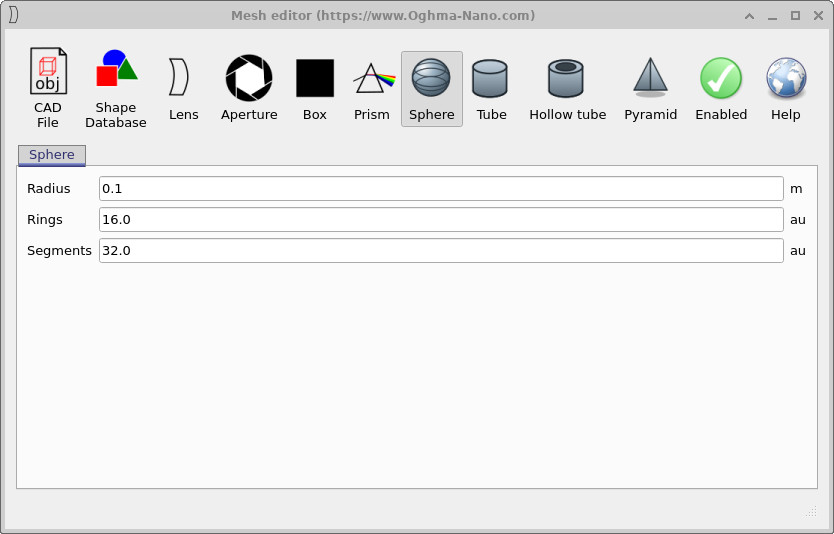Click the Radius input field
This screenshot has height=534, width=834.
point(440,189)
